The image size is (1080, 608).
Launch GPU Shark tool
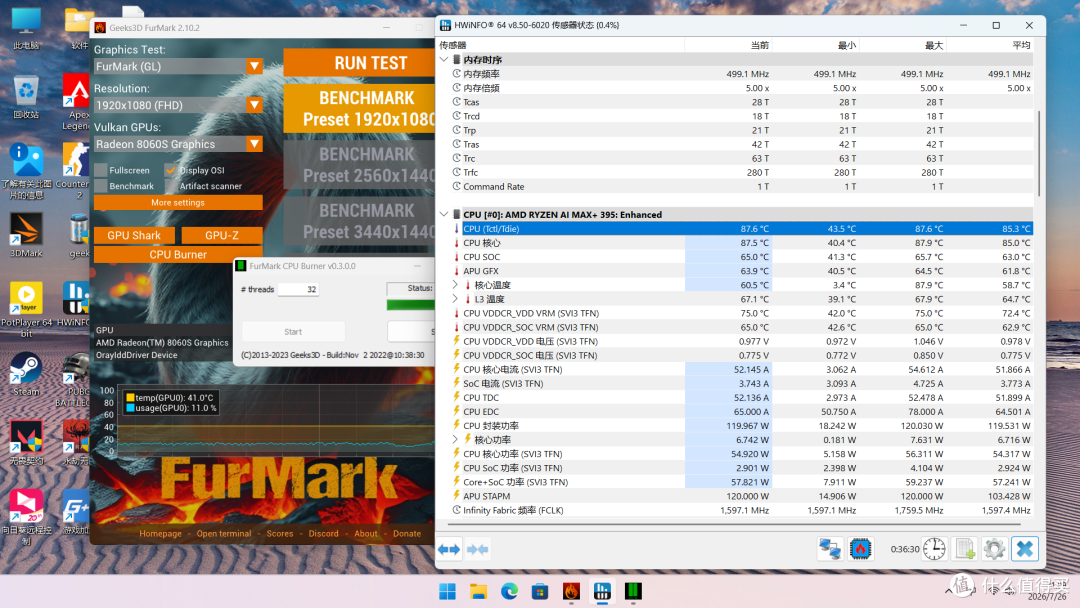(x=134, y=235)
